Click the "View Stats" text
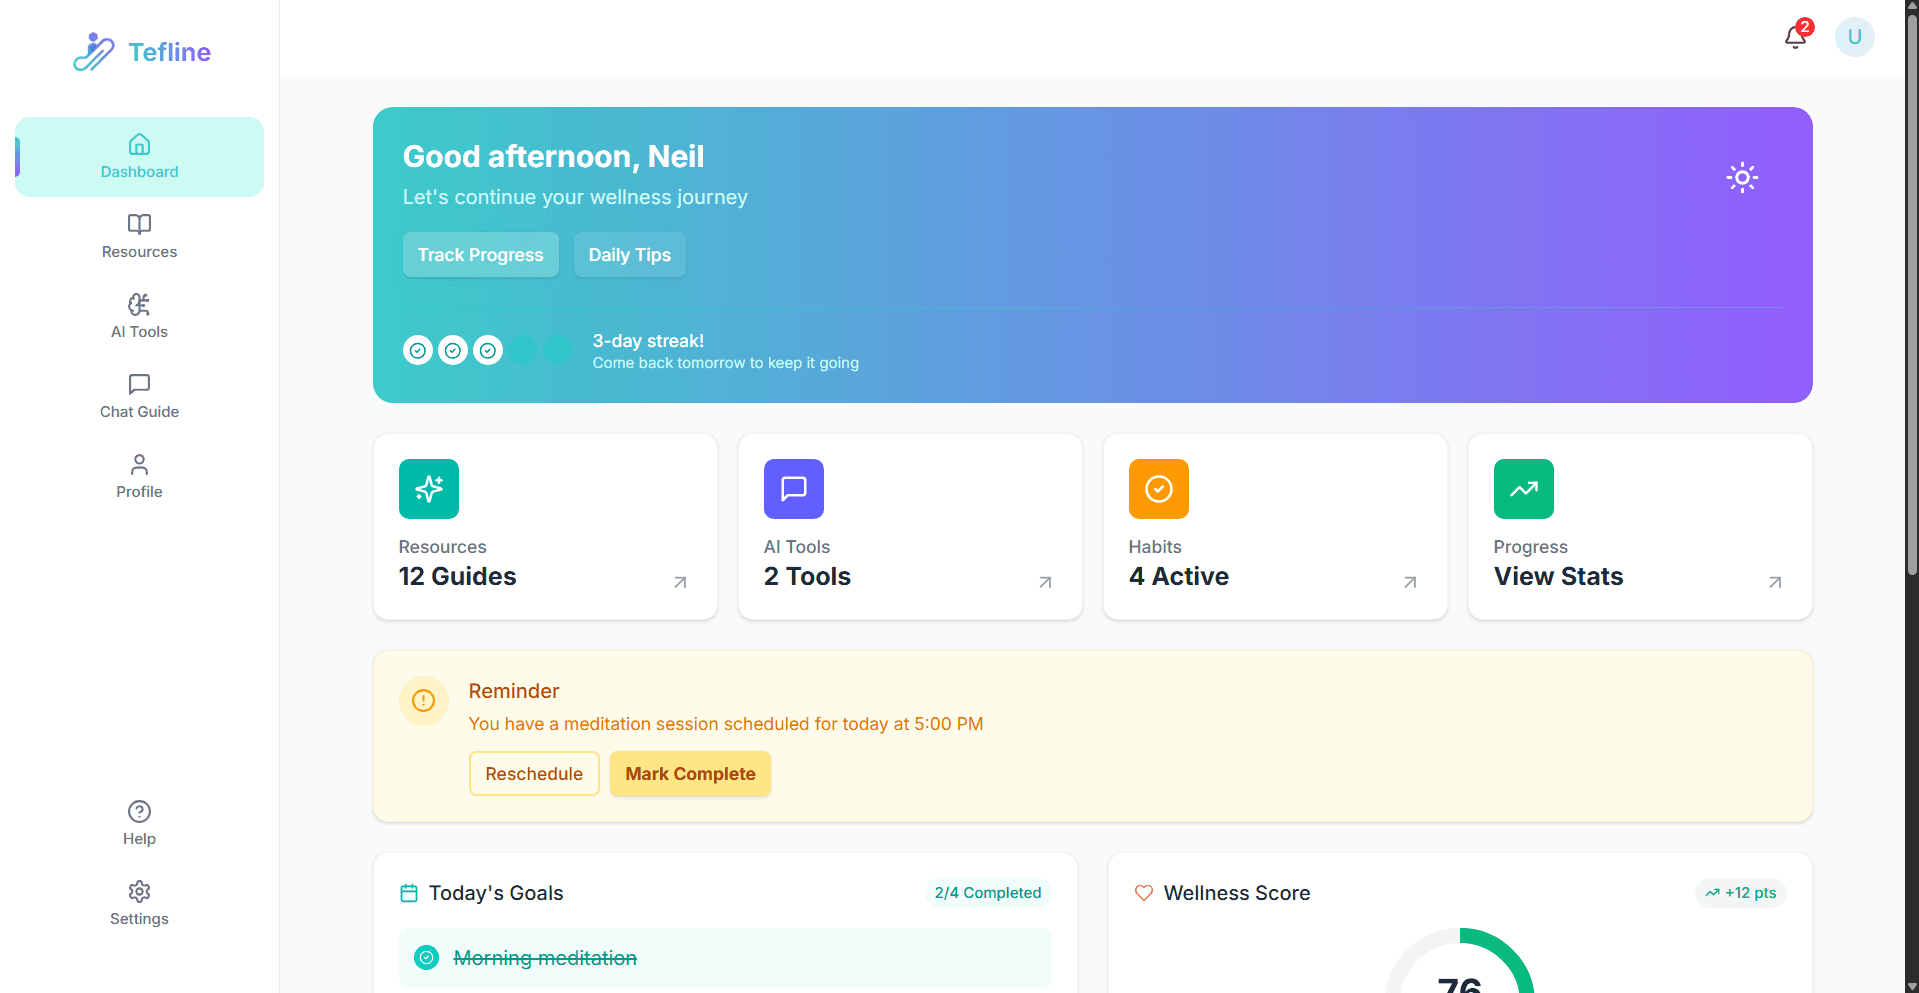This screenshot has width=1919, height=993. coord(1558,576)
